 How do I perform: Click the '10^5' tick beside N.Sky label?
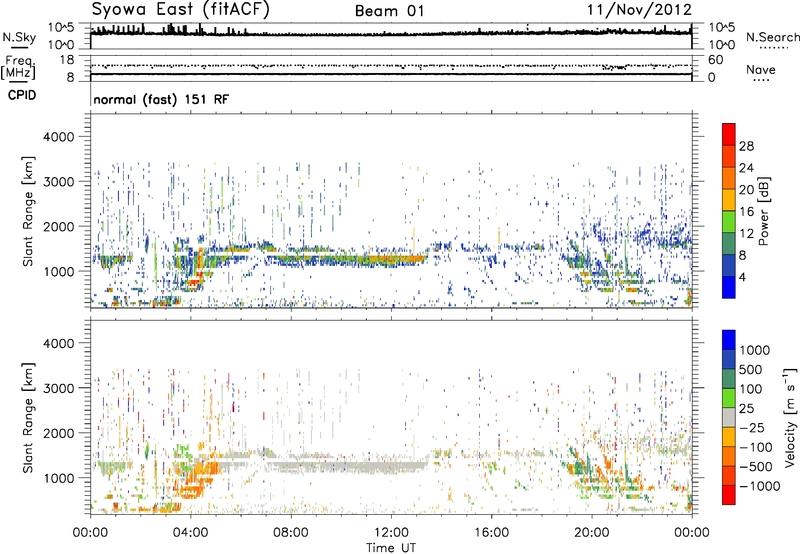tap(61, 28)
